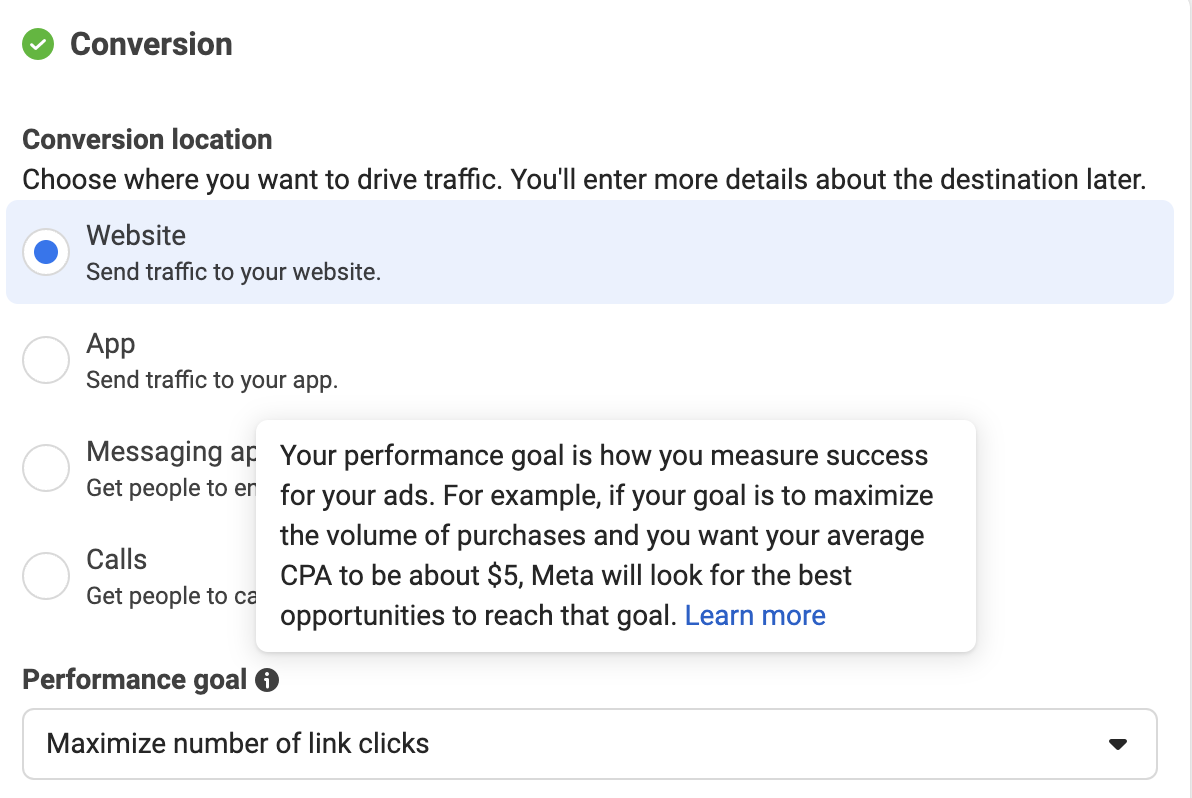Image resolution: width=1192 pixels, height=798 pixels.
Task: Click the Send traffic to your app description
Action: [212, 380]
